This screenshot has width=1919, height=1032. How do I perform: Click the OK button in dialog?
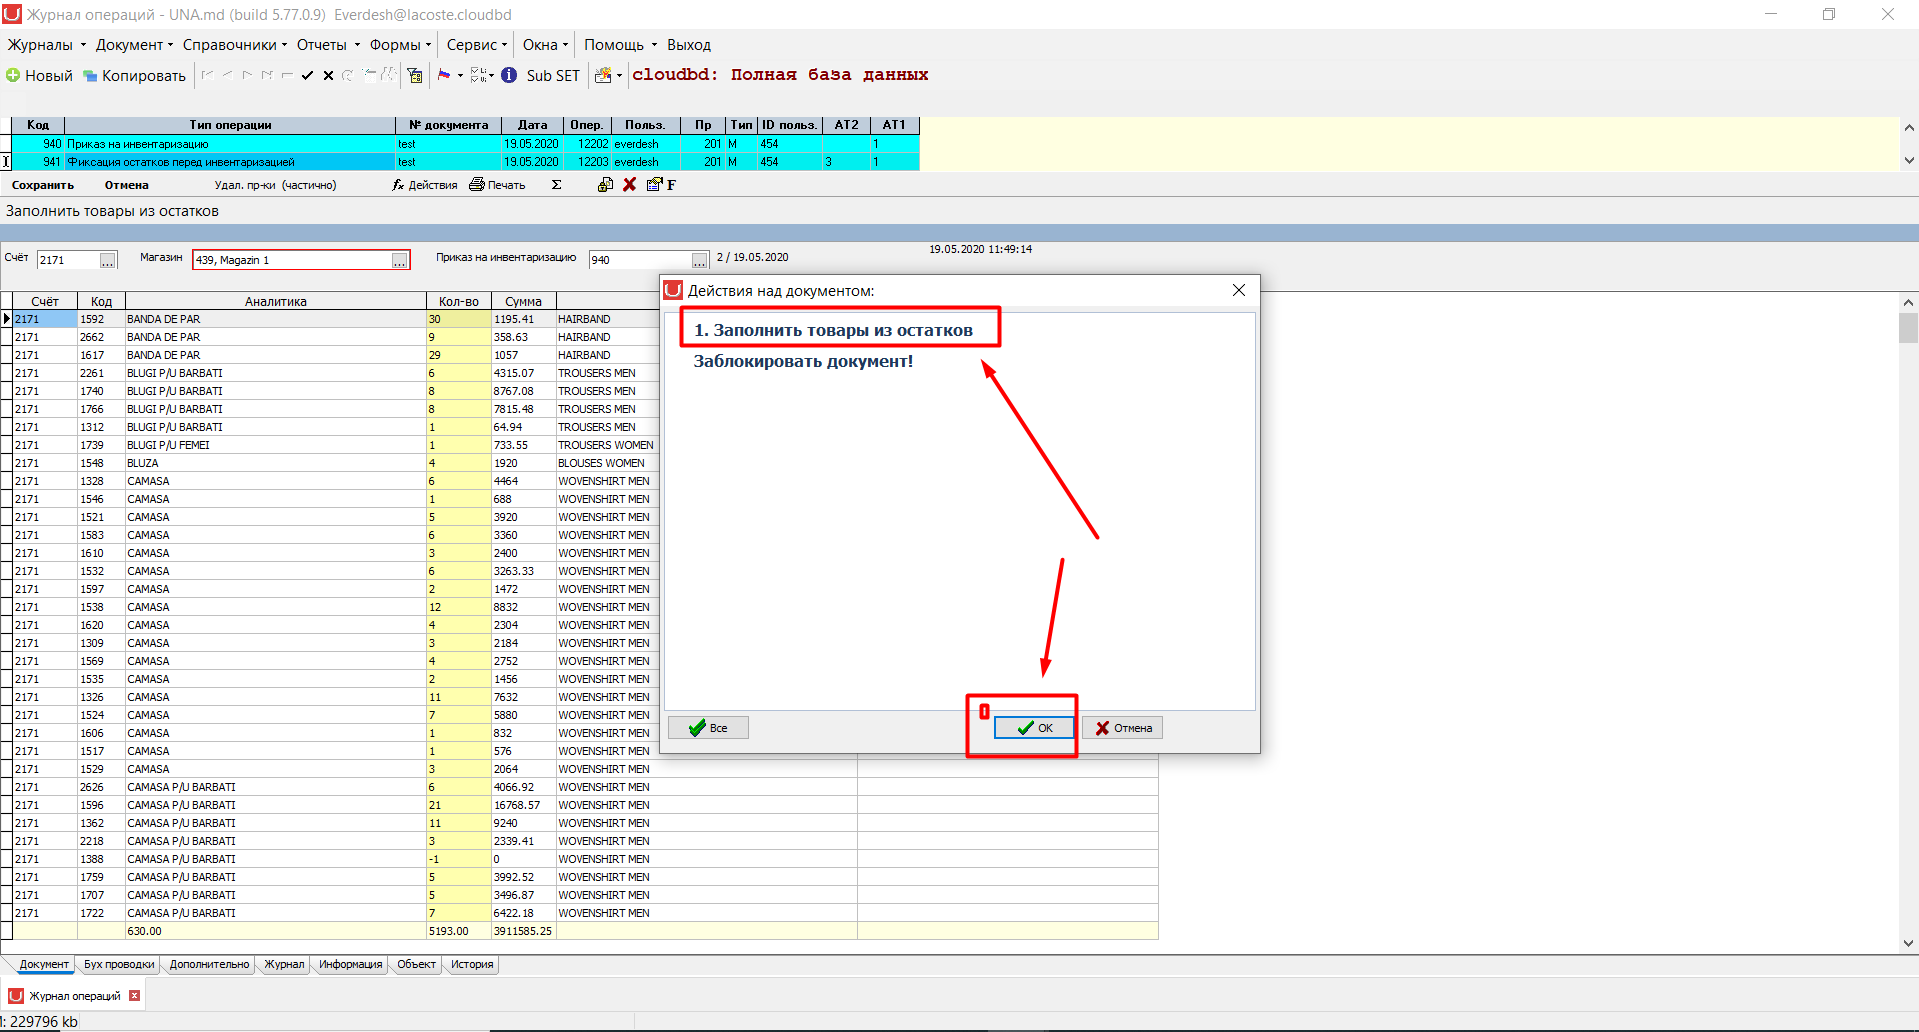(x=1034, y=728)
